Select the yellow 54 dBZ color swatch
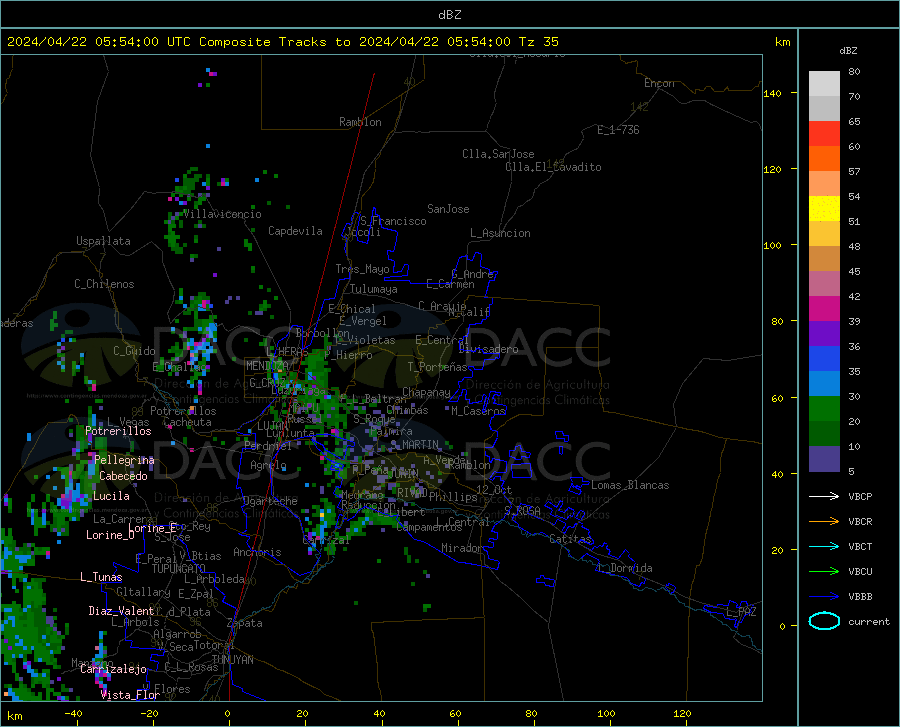The height and width of the screenshot is (727, 900). pos(824,209)
